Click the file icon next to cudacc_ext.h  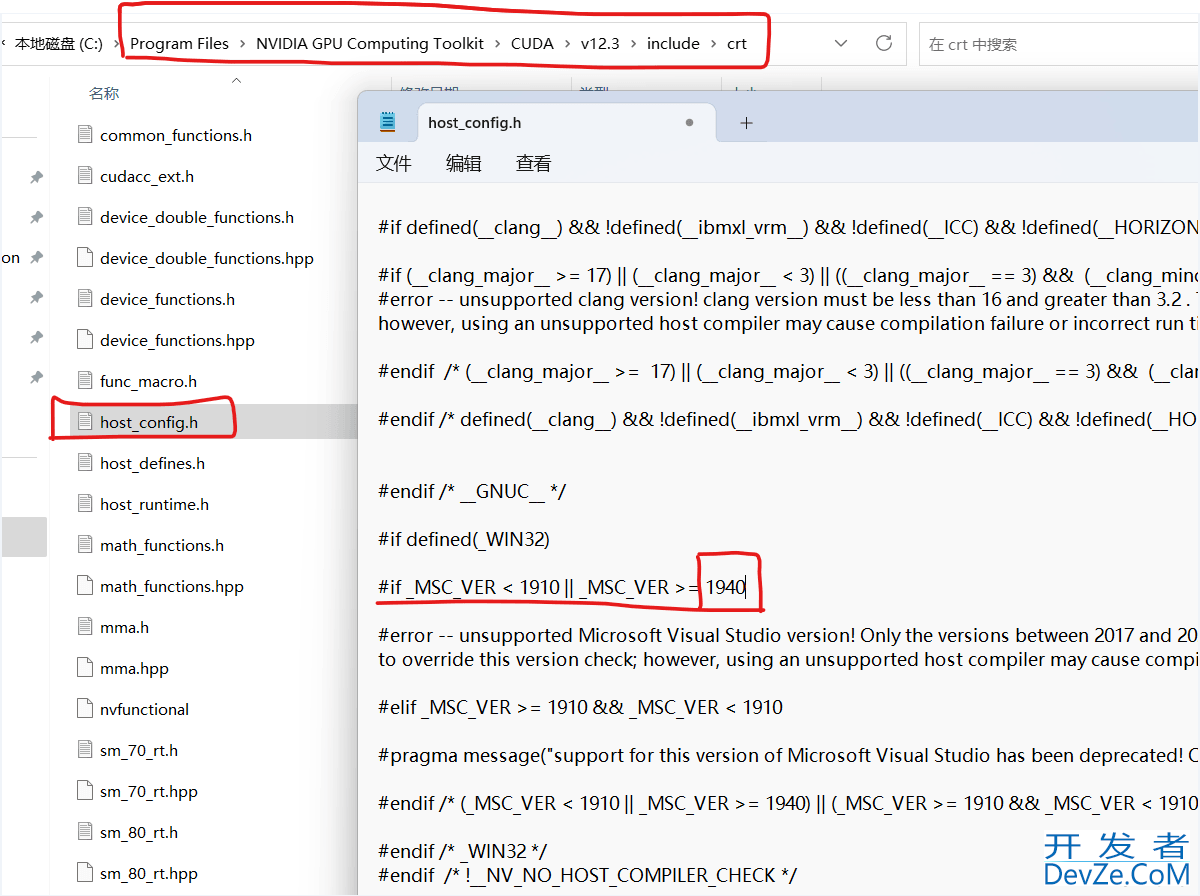(x=84, y=176)
